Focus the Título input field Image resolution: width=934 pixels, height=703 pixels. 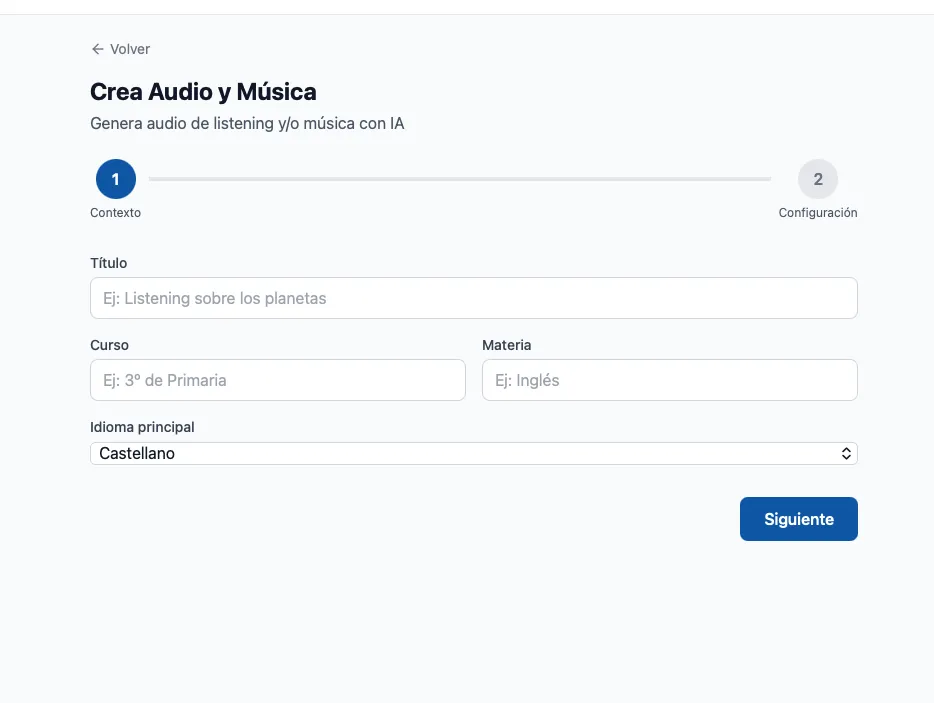click(474, 298)
